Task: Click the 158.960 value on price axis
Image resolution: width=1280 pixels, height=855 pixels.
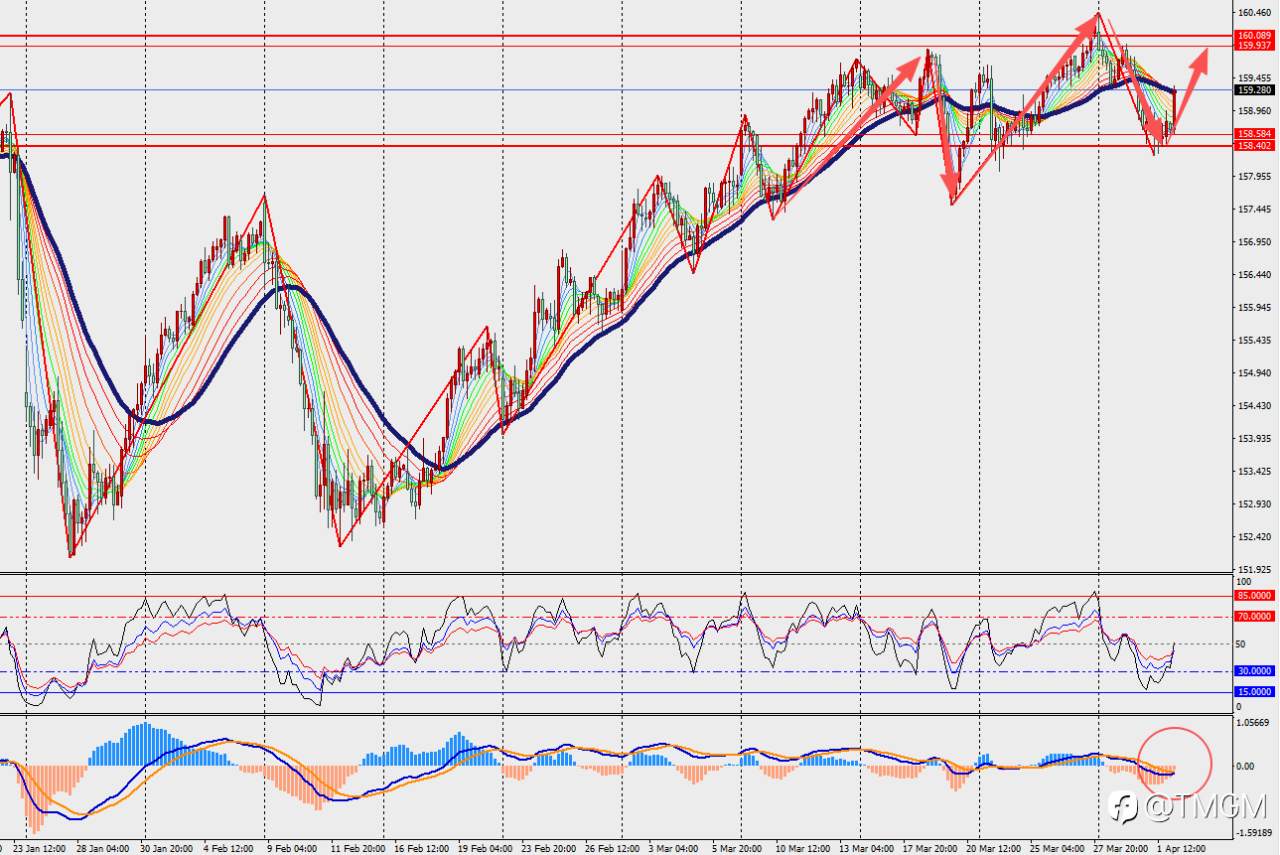Action: coord(1254,111)
